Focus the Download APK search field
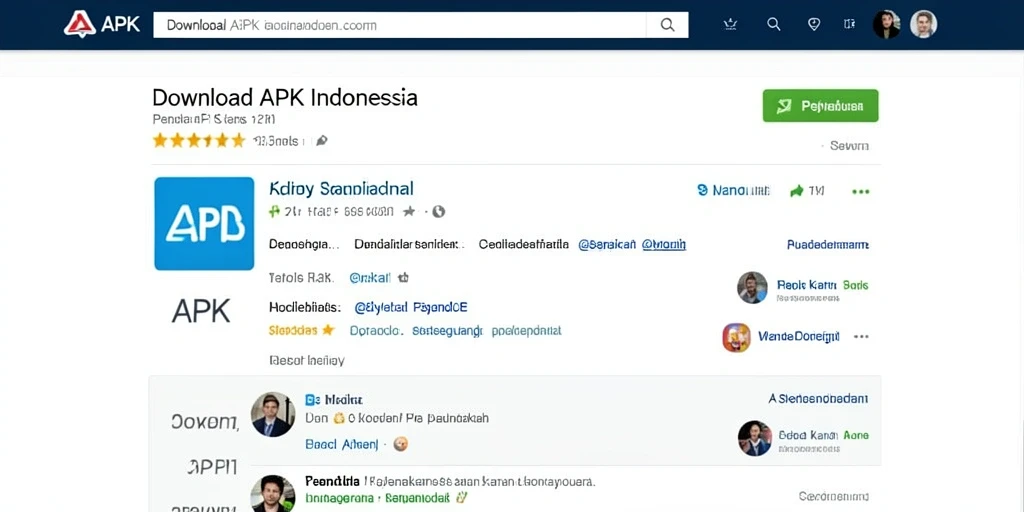1024x512 pixels. [399, 25]
